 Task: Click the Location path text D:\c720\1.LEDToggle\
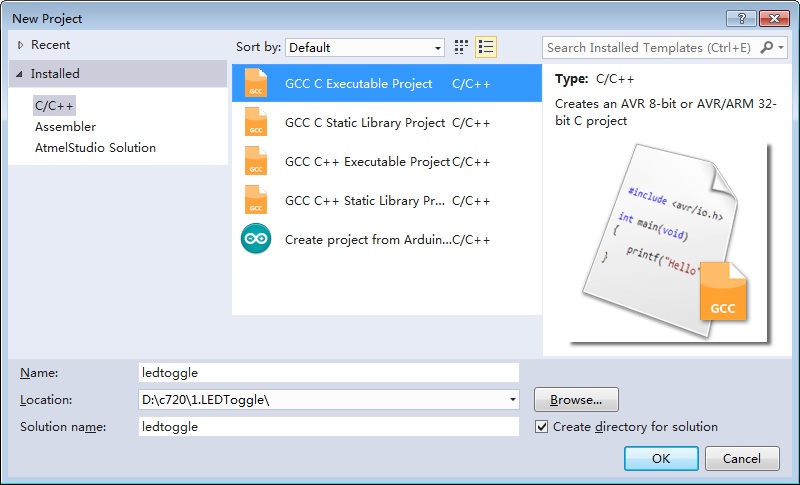[205, 400]
